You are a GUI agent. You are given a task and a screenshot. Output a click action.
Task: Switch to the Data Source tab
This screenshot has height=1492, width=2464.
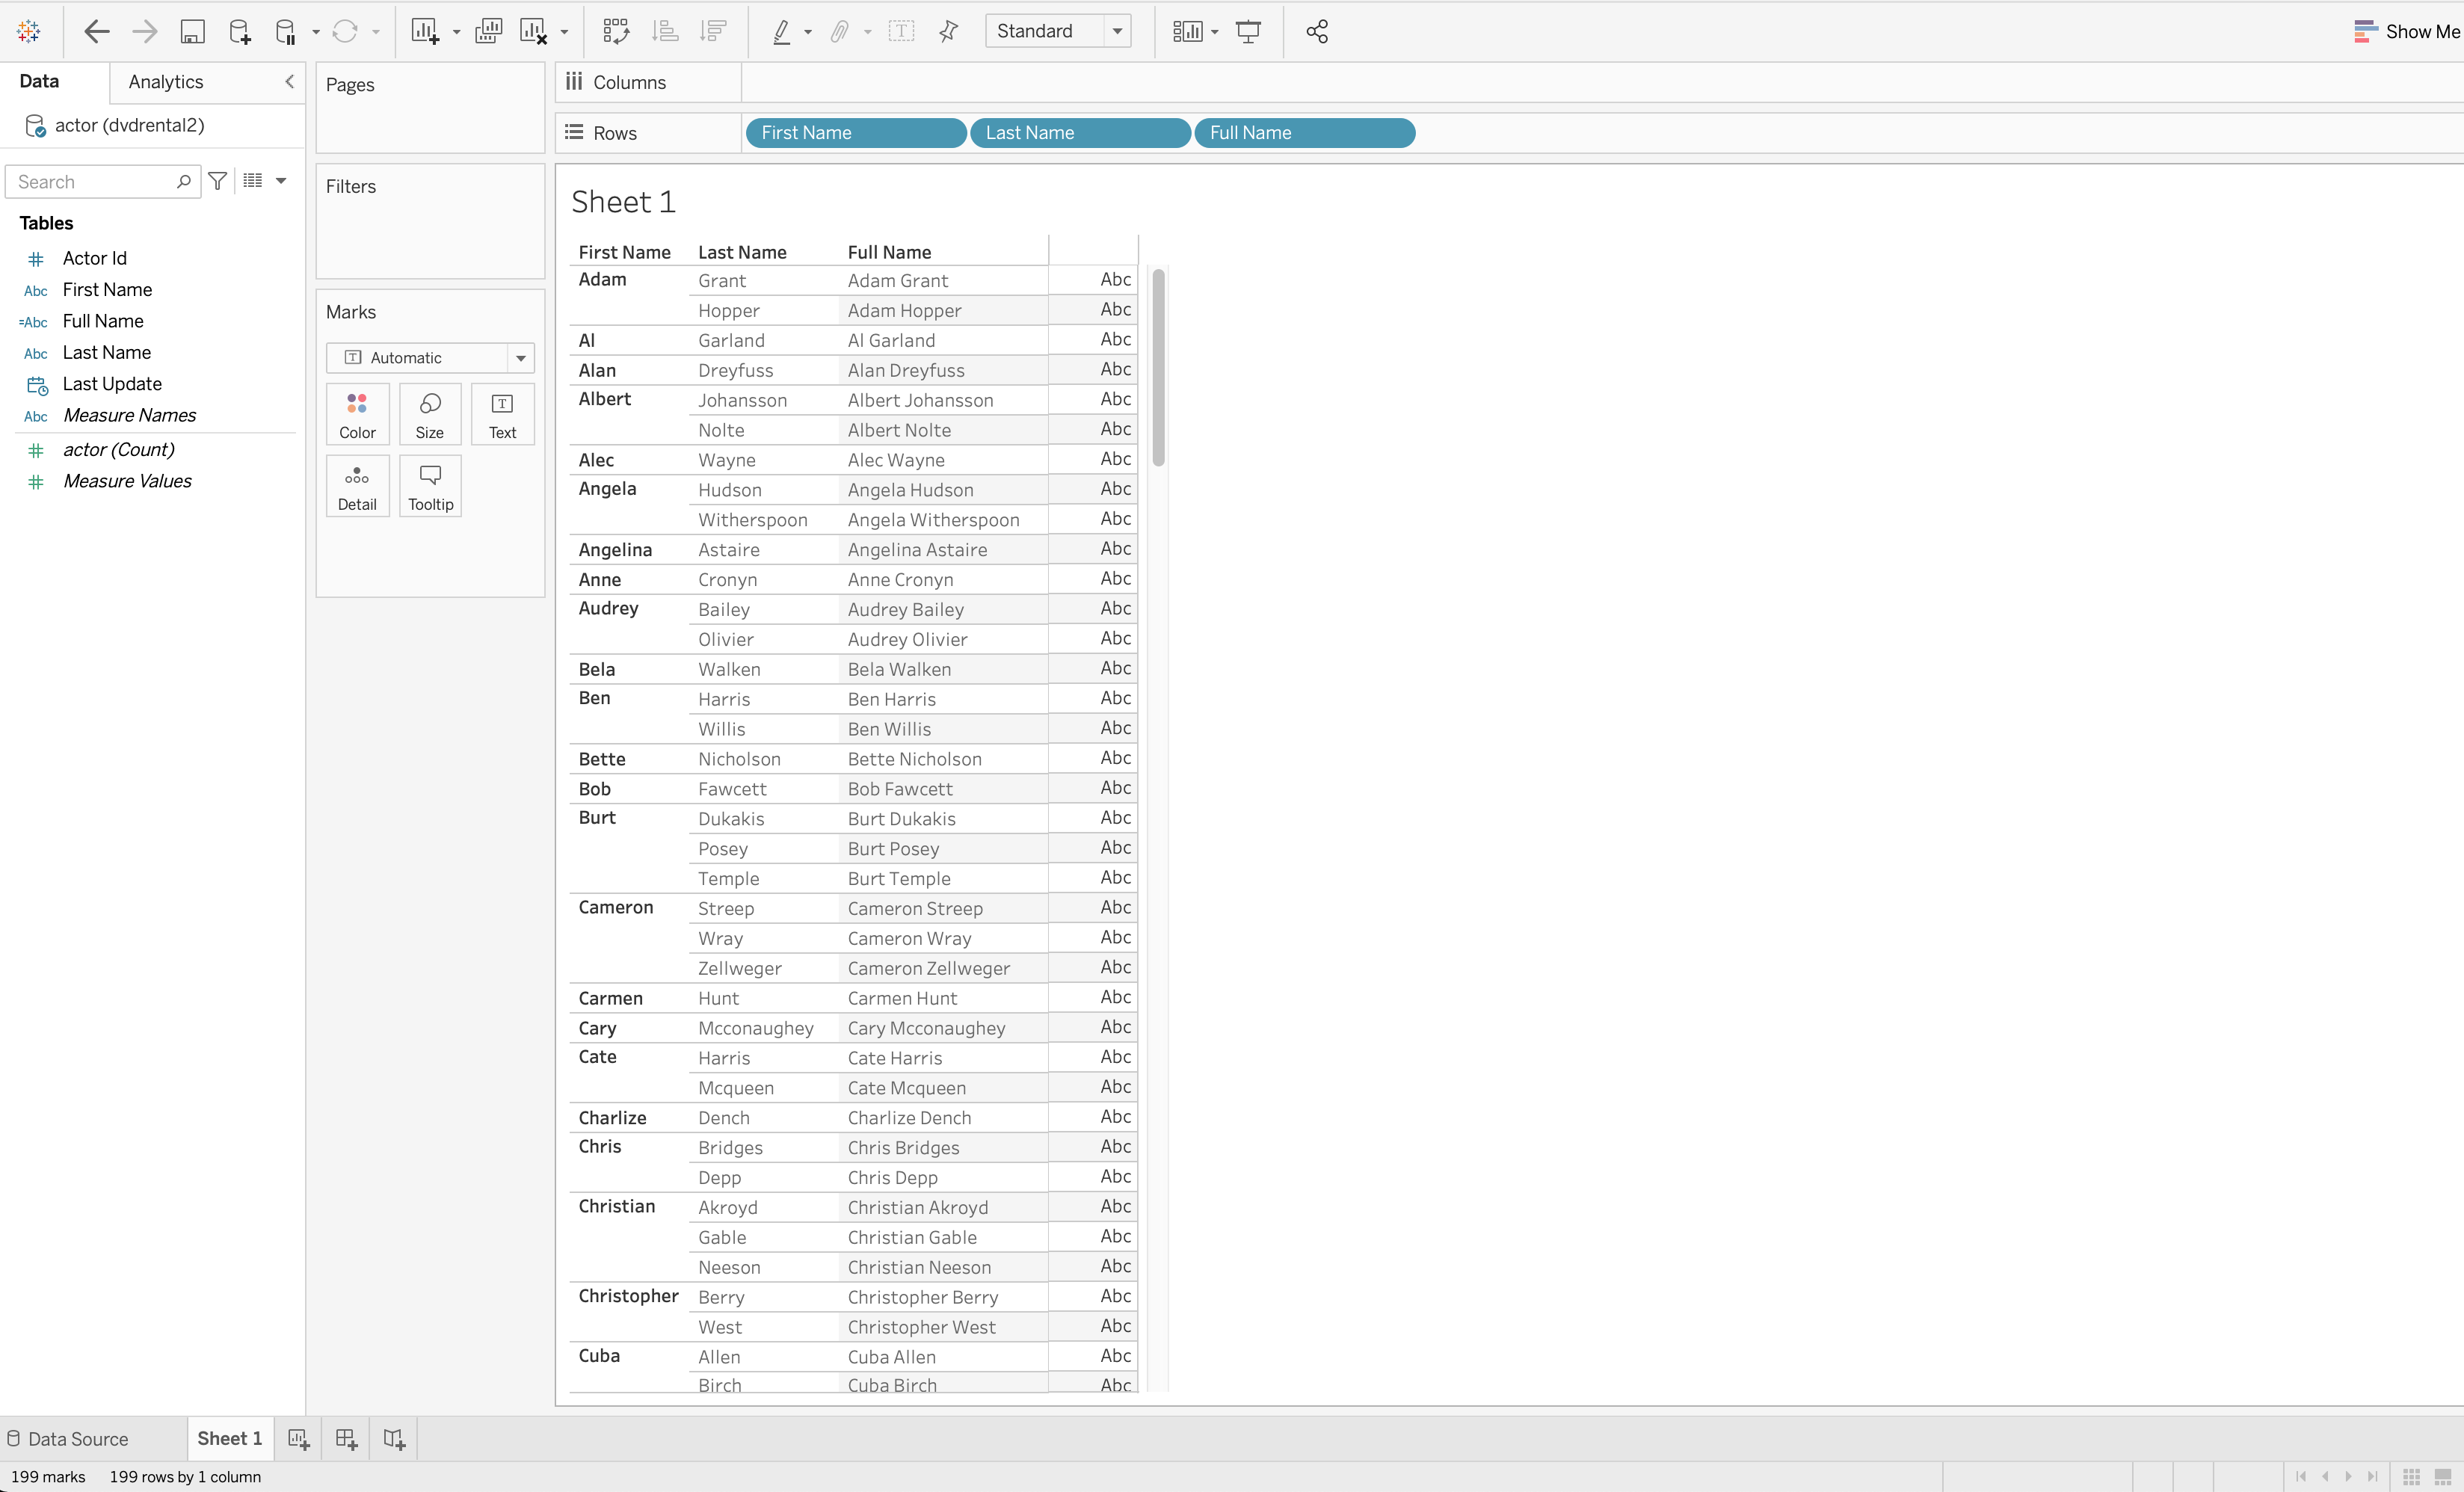coord(77,1438)
